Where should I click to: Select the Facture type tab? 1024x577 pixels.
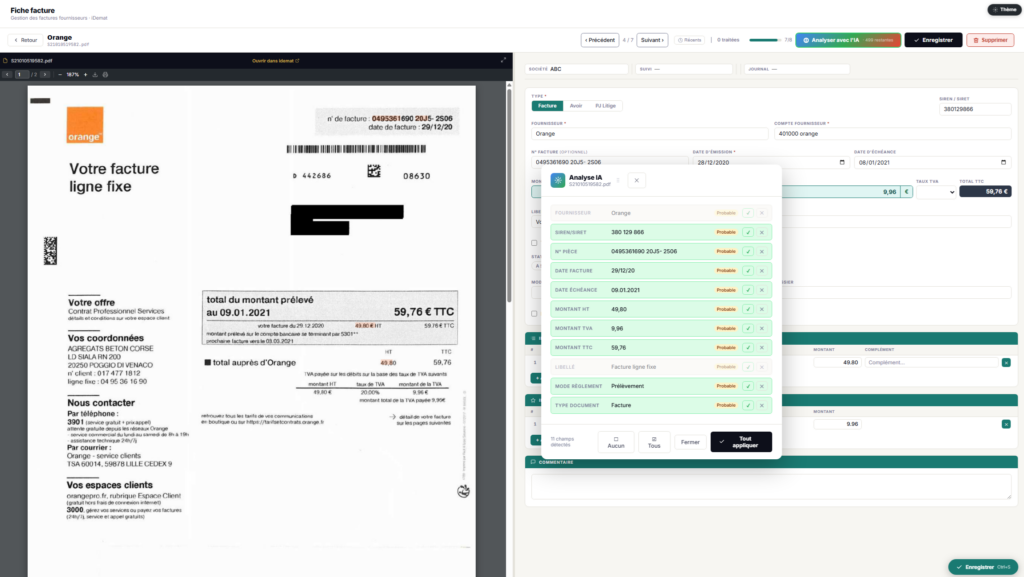[x=547, y=106]
